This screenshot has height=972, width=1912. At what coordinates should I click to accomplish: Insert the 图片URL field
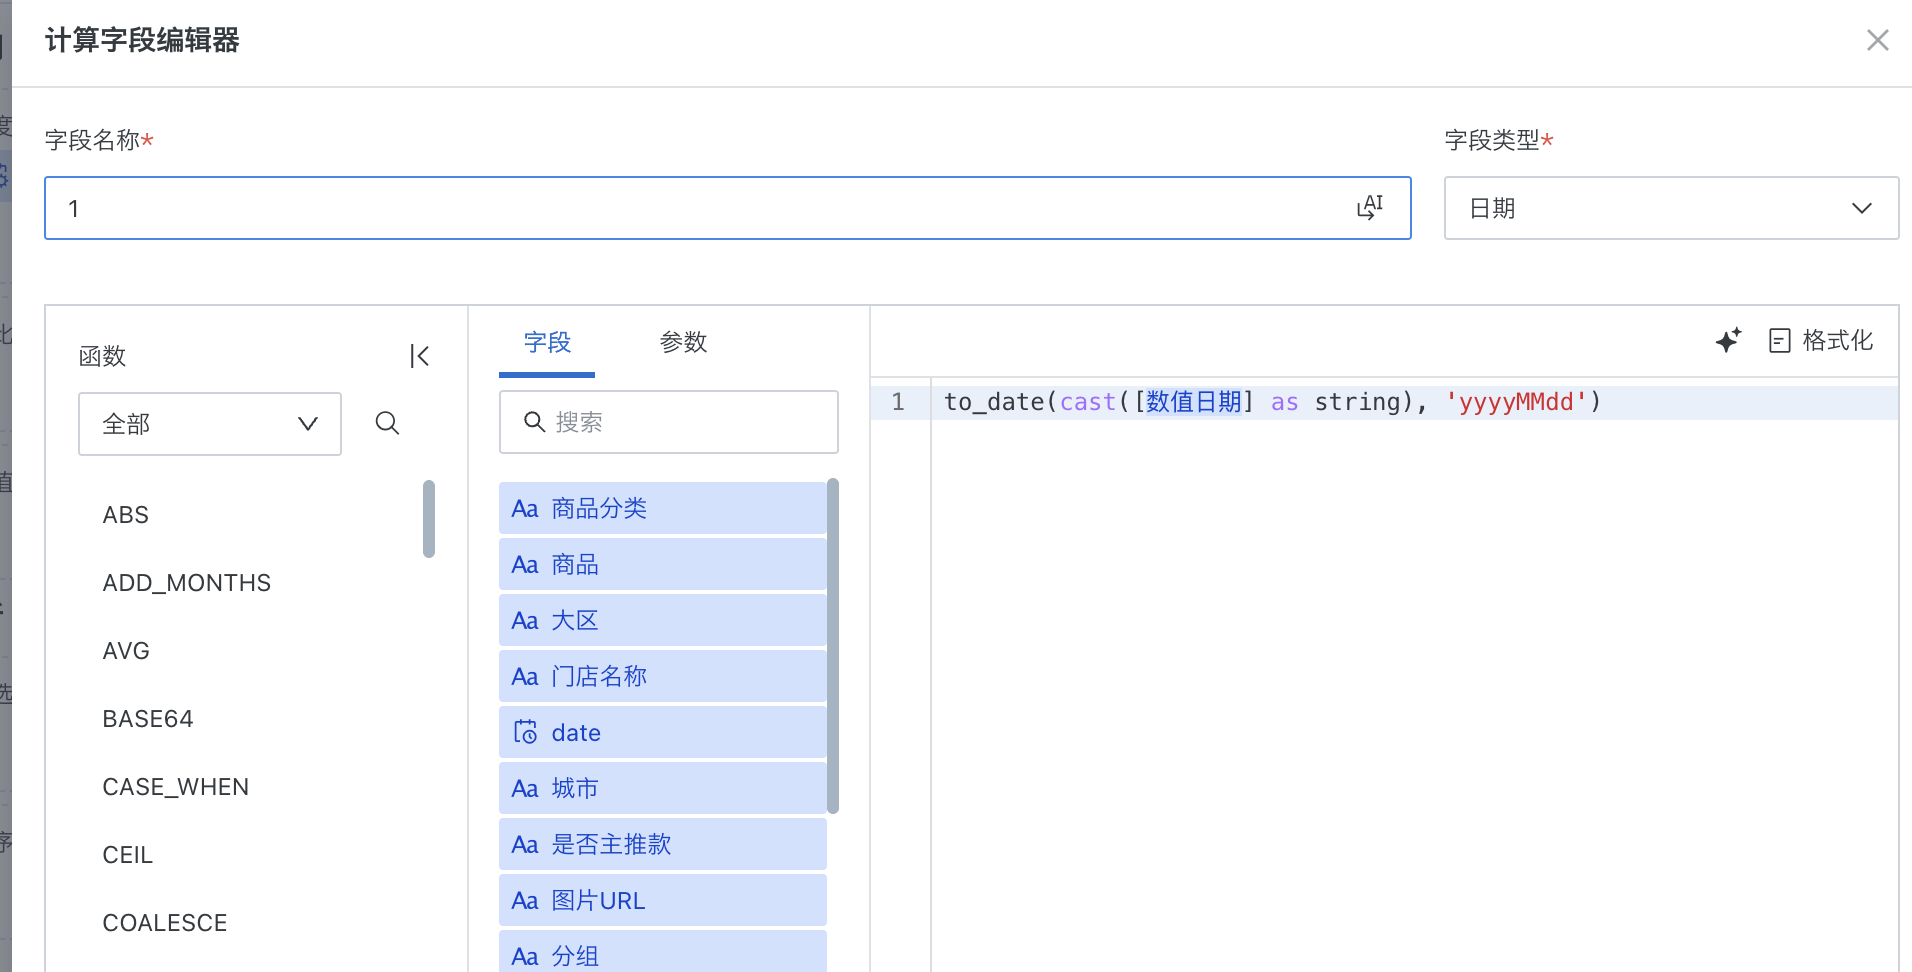click(663, 900)
